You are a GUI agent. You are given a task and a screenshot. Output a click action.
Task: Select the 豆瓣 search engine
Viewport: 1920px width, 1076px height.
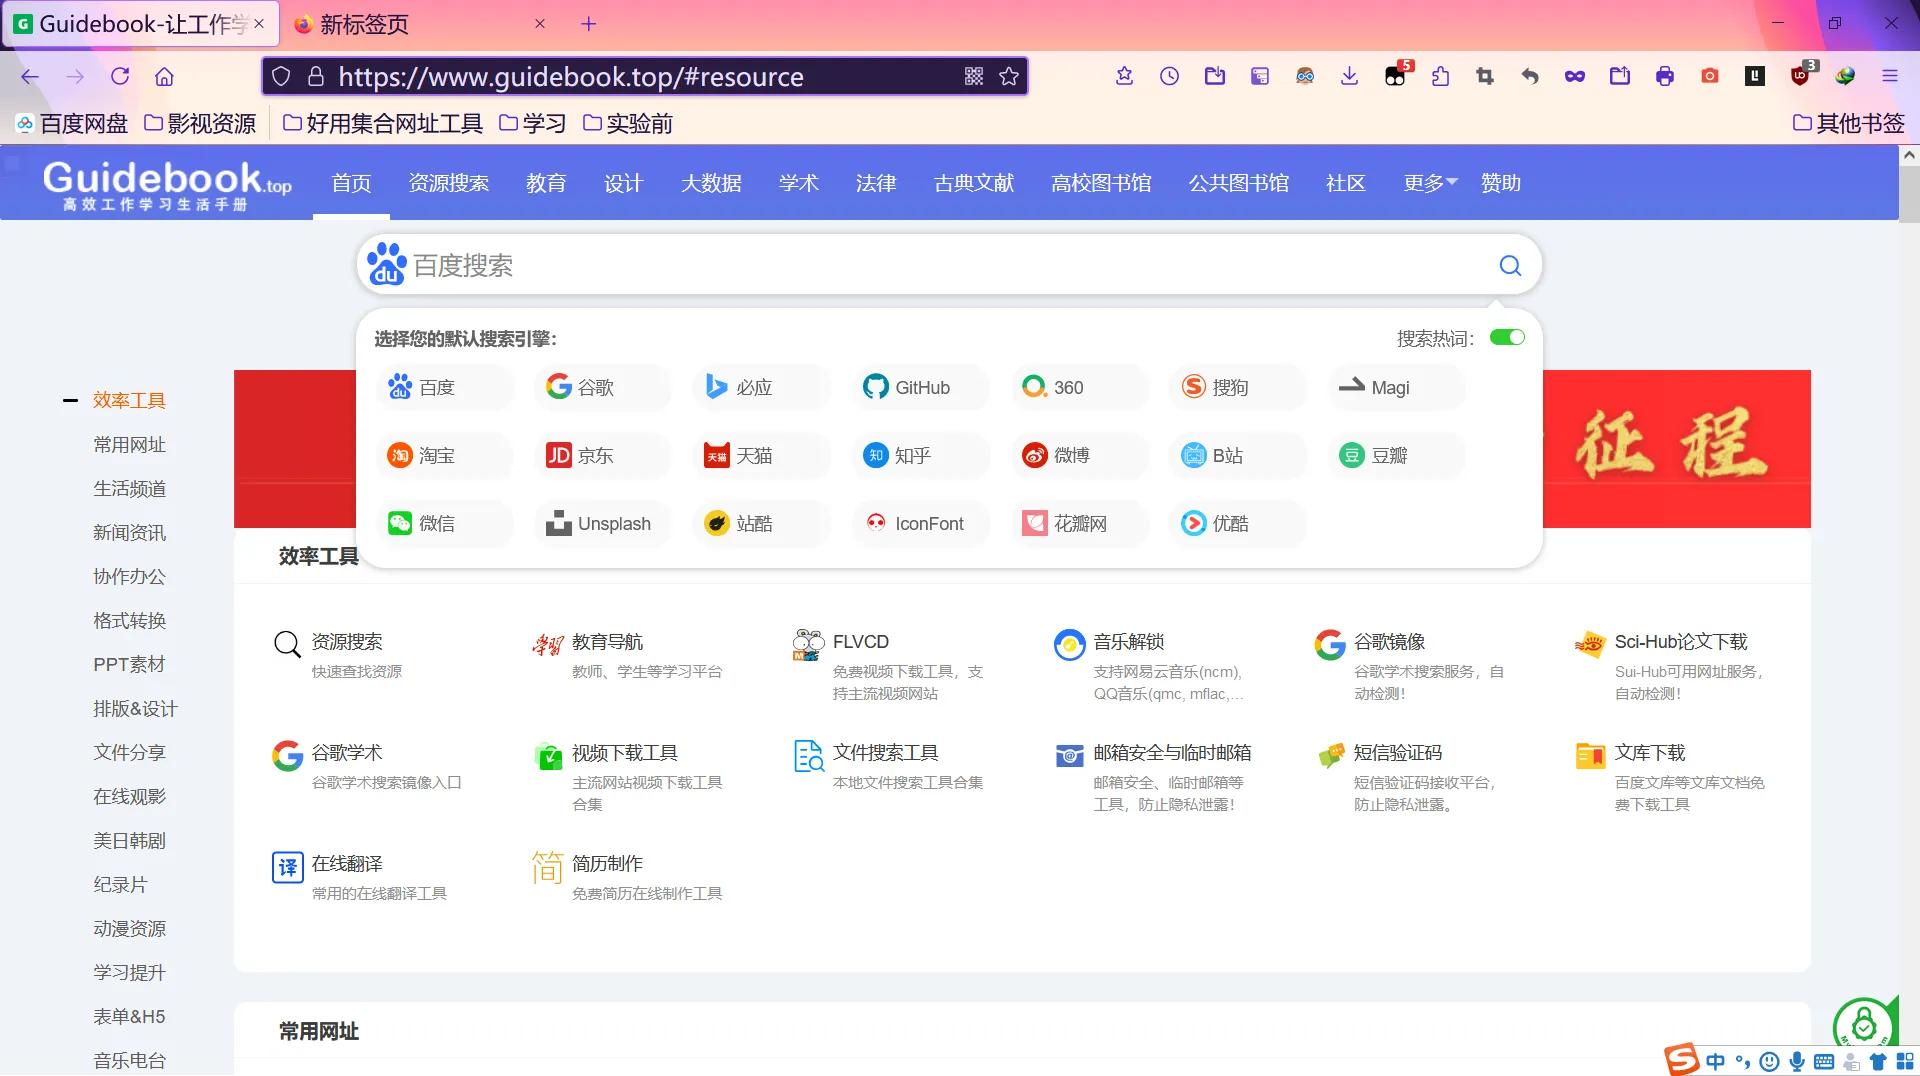tap(1394, 455)
